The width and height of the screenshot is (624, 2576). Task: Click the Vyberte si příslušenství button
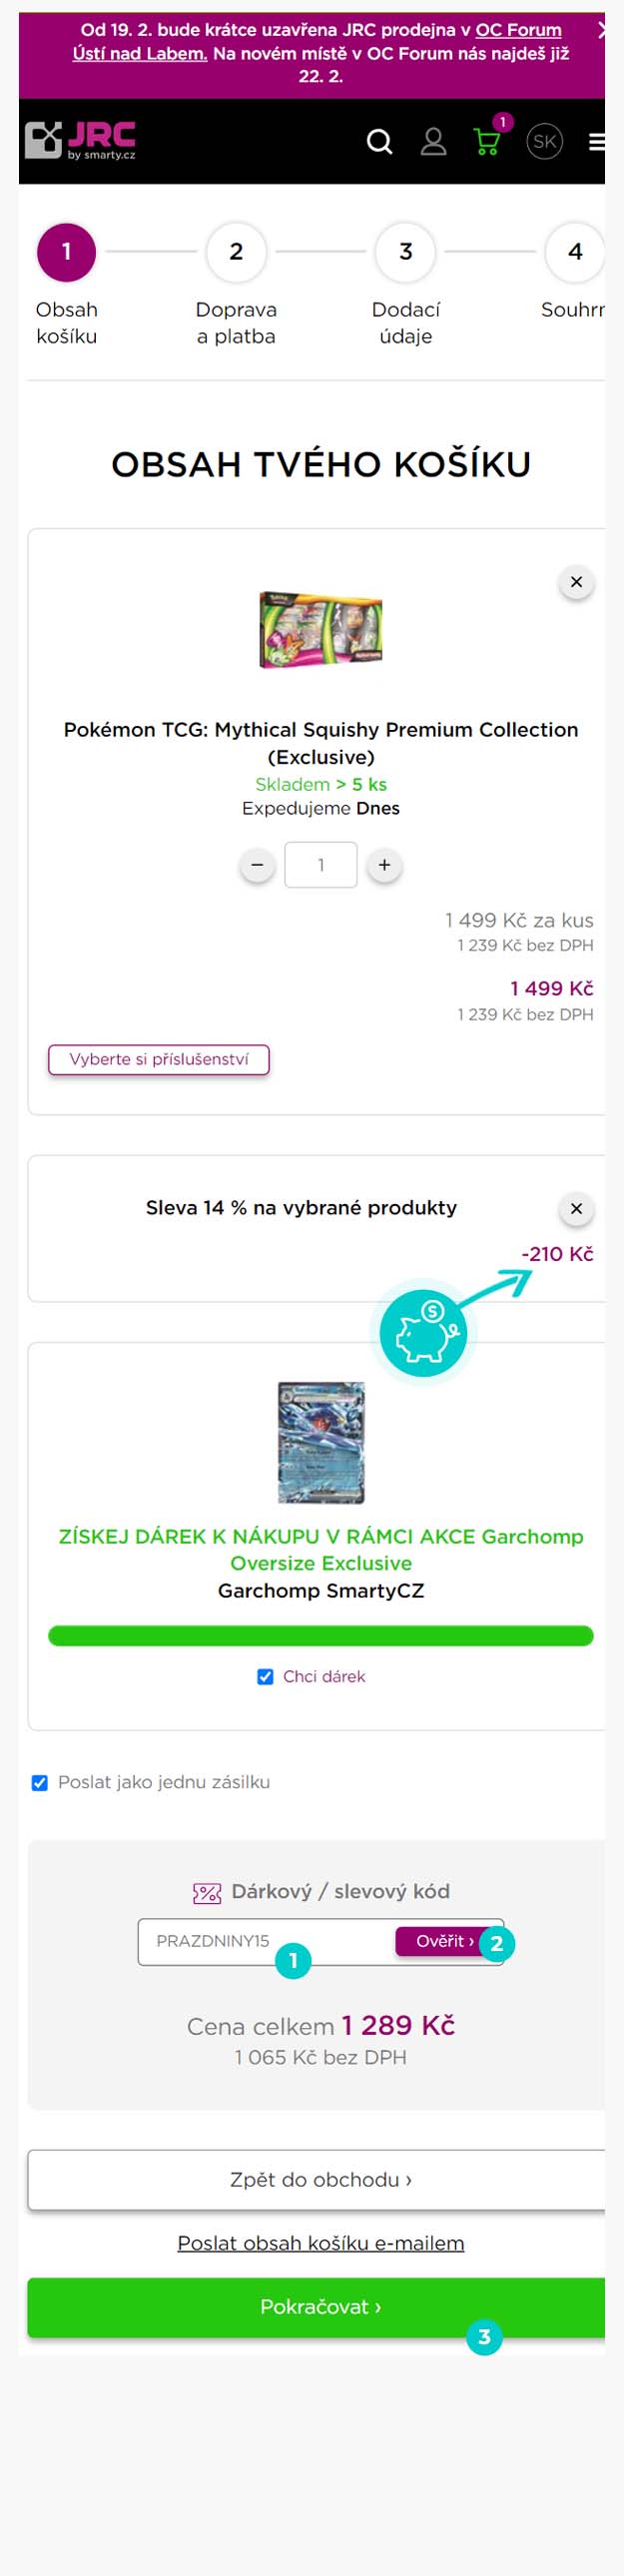(x=159, y=1059)
